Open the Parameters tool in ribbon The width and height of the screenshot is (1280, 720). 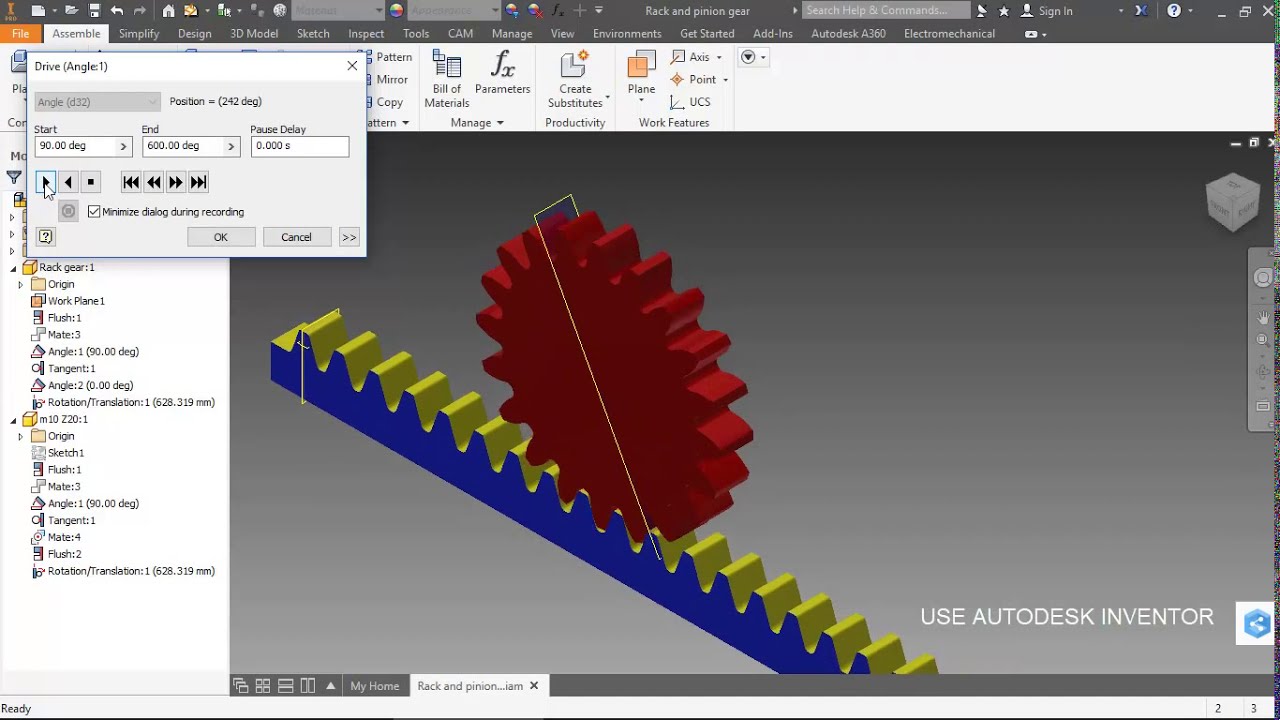click(502, 75)
